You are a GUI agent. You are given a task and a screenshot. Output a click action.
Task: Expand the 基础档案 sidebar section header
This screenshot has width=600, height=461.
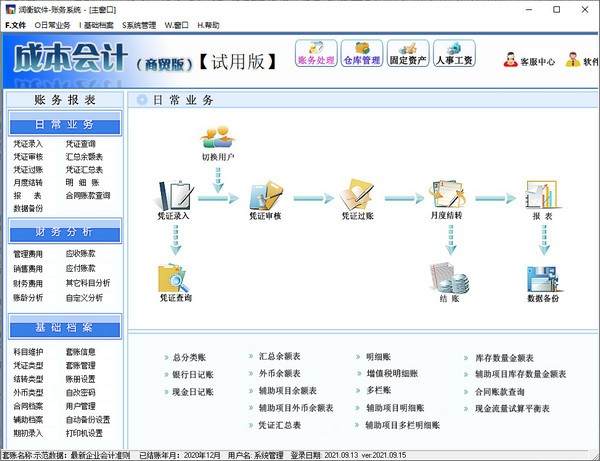tap(65, 327)
